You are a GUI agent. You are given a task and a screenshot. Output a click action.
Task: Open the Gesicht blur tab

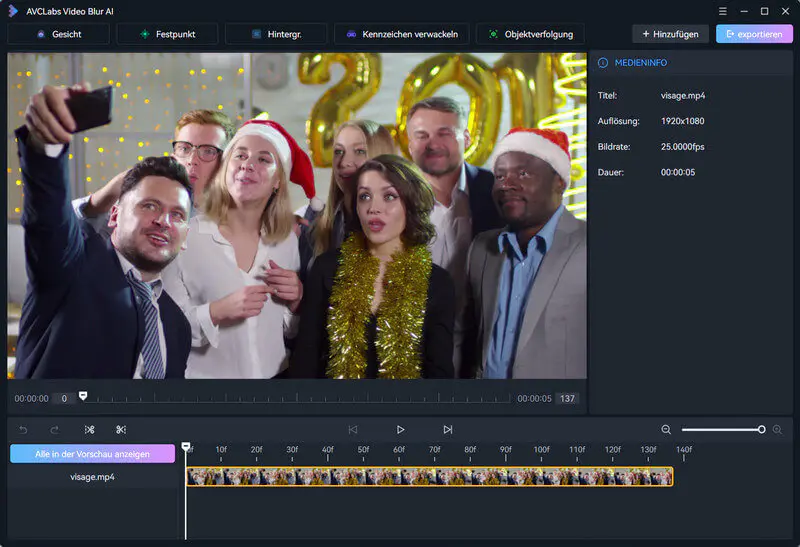pyautogui.click(x=59, y=34)
